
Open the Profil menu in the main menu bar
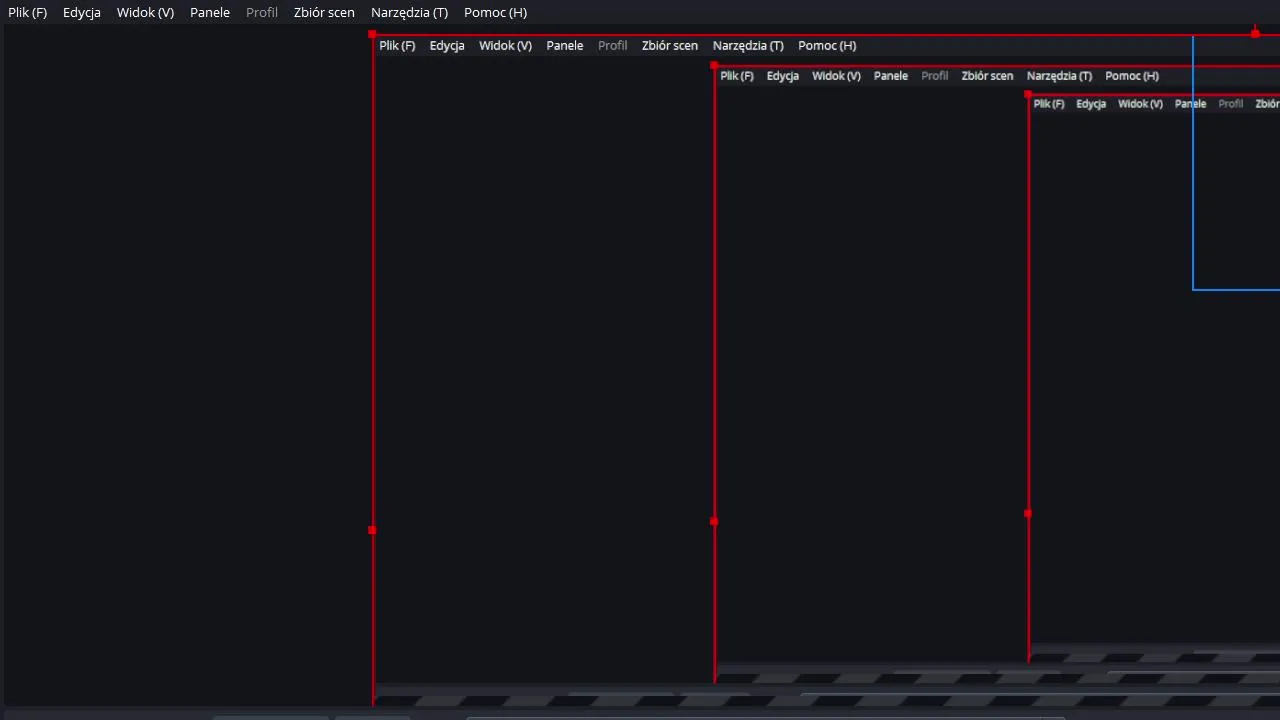tap(262, 13)
